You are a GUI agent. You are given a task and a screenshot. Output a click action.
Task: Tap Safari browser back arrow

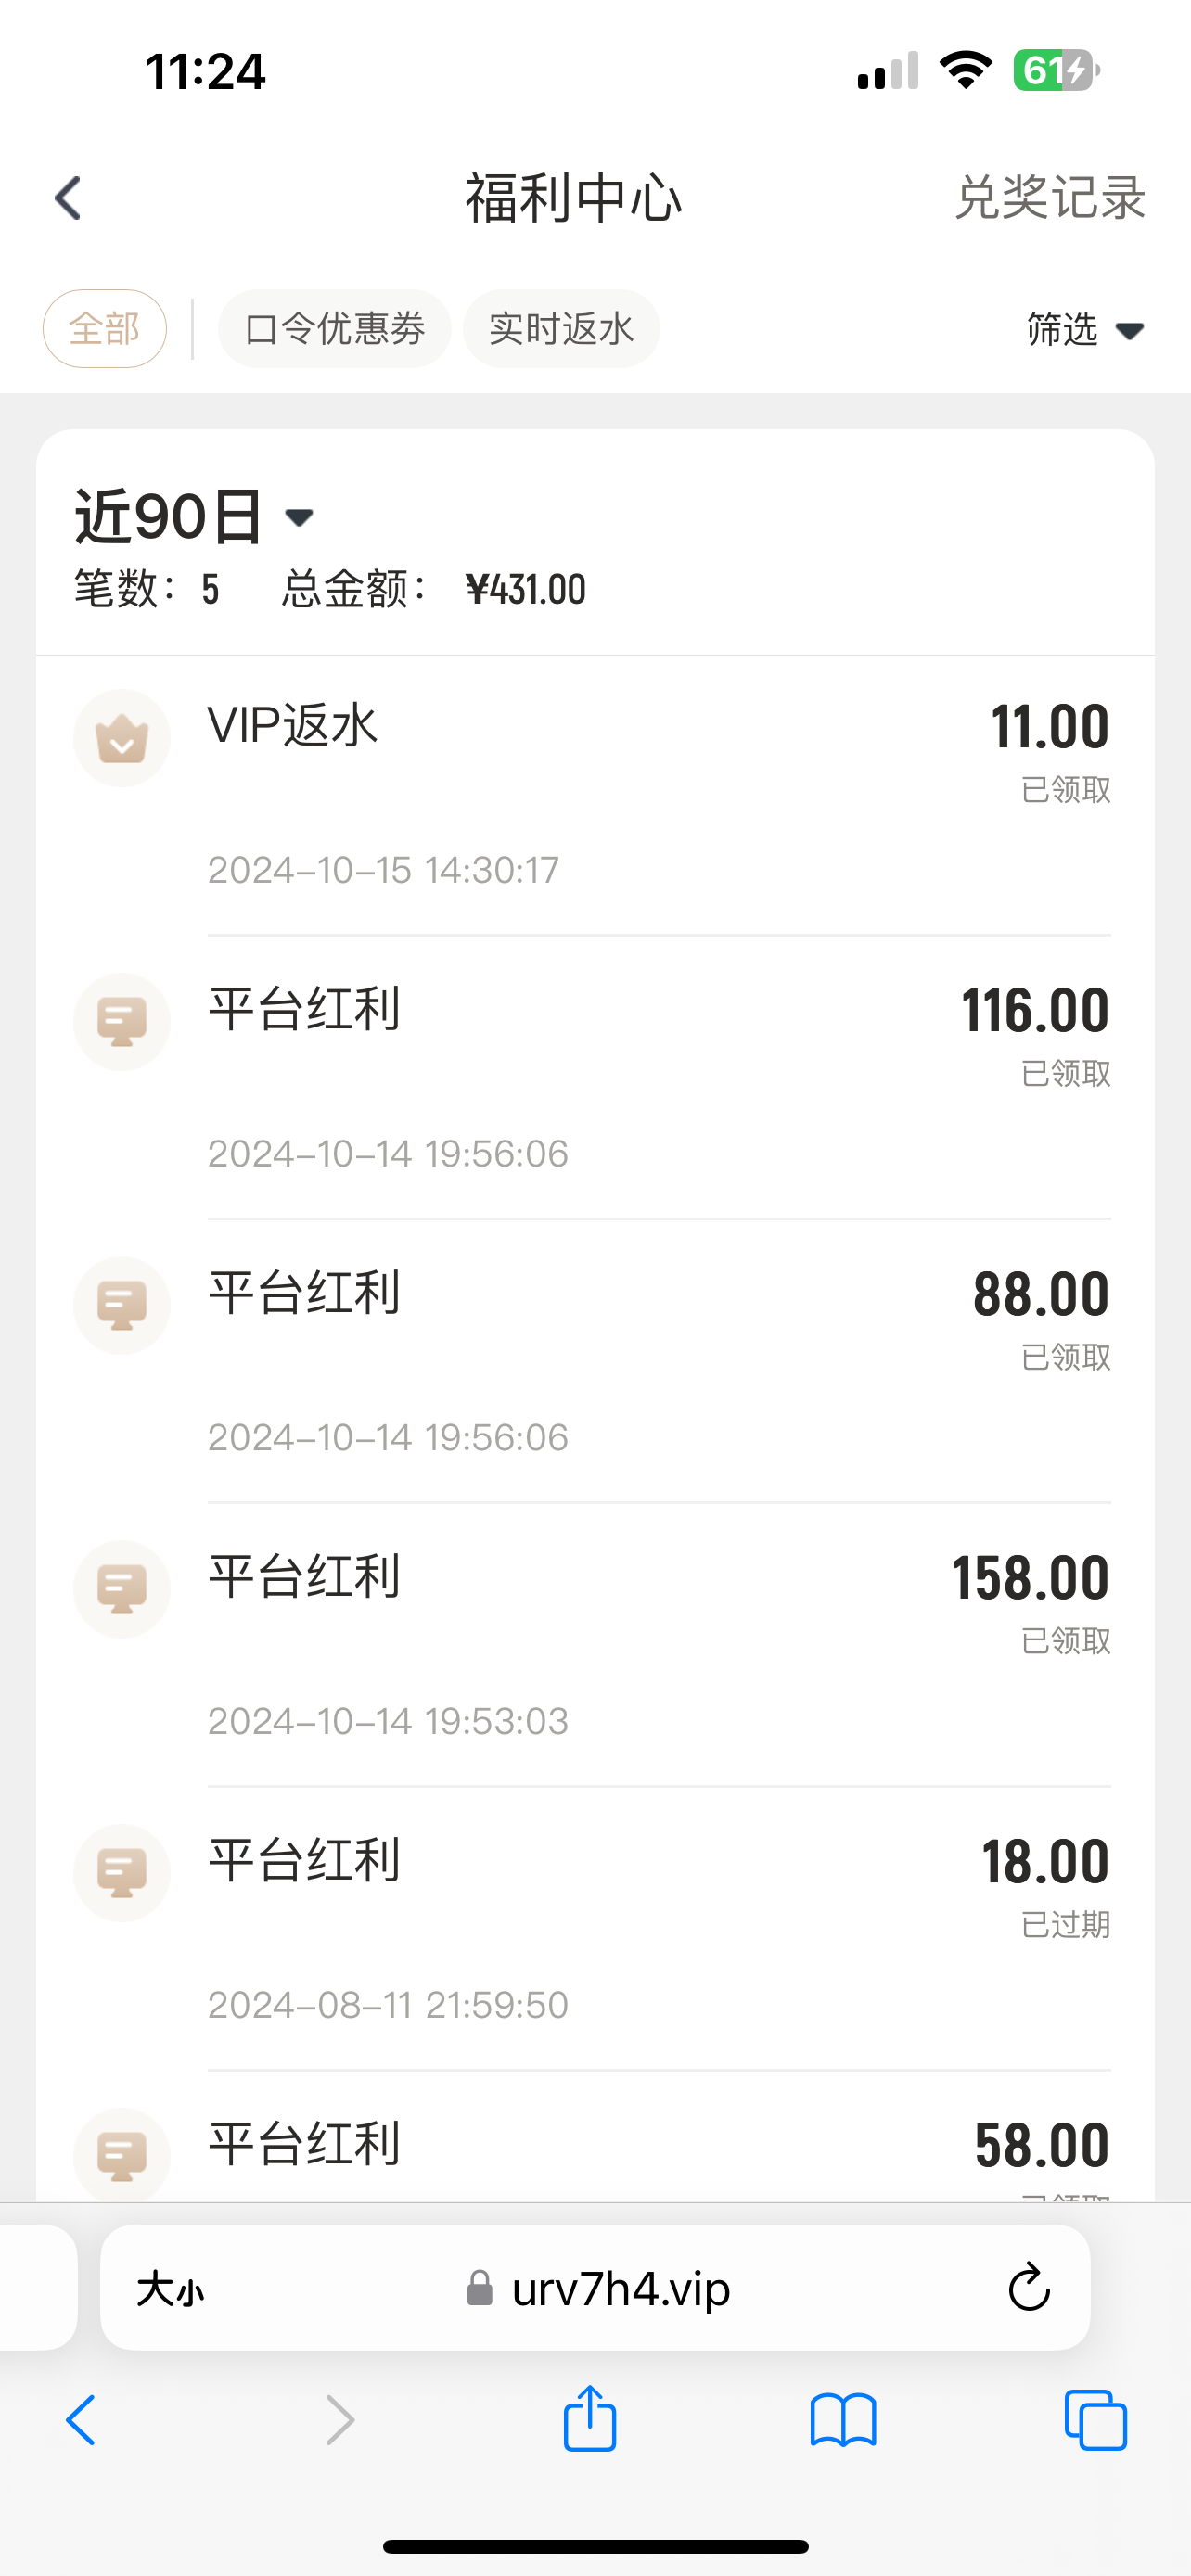[82, 2420]
